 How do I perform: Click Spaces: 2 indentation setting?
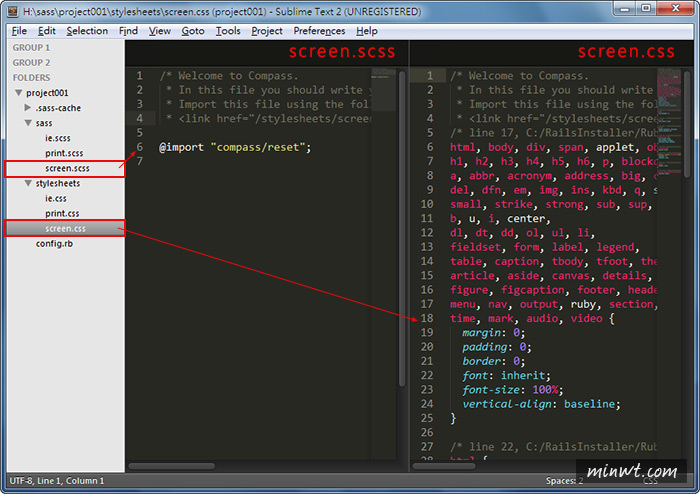click(x=564, y=481)
